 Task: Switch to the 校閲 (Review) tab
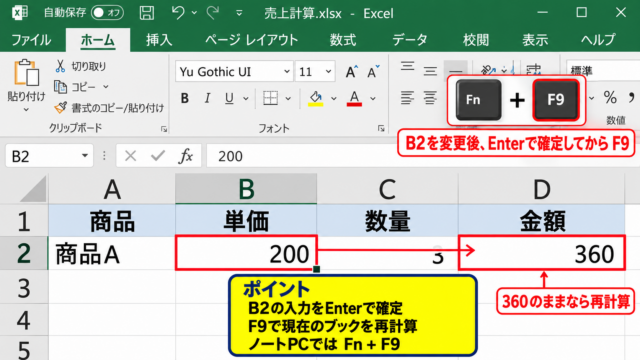tap(476, 40)
